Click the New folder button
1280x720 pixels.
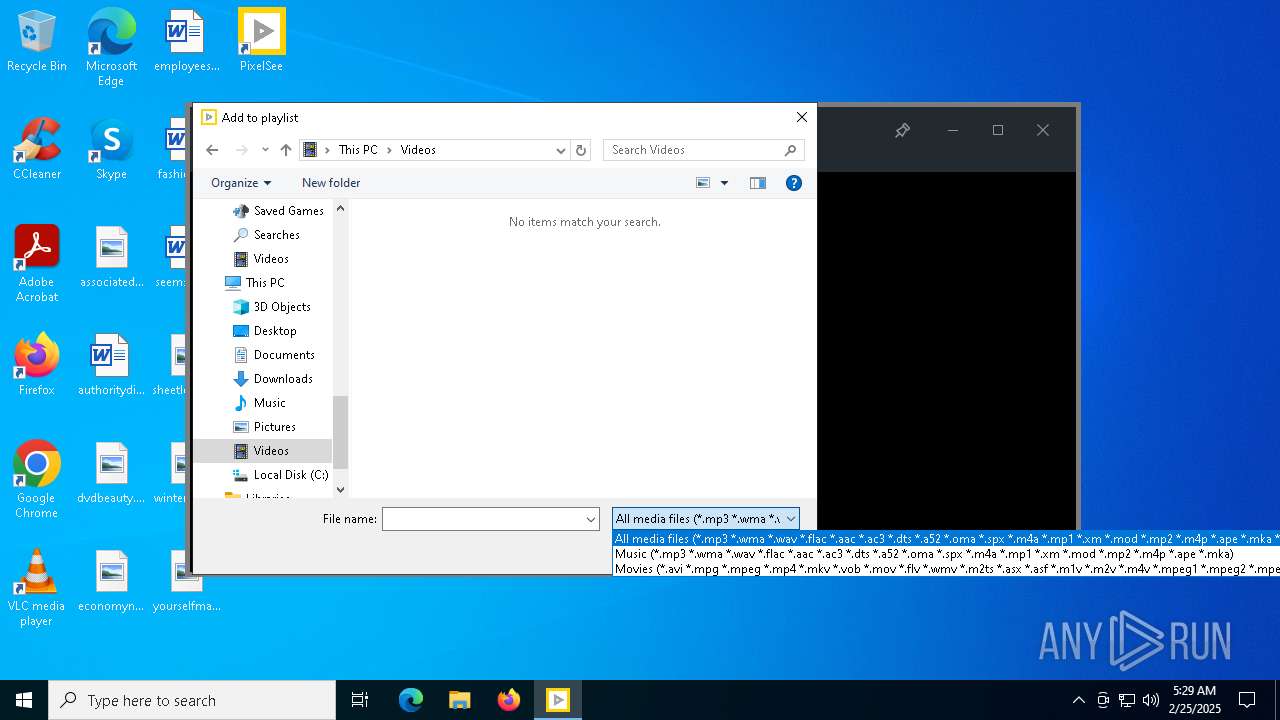[331, 183]
